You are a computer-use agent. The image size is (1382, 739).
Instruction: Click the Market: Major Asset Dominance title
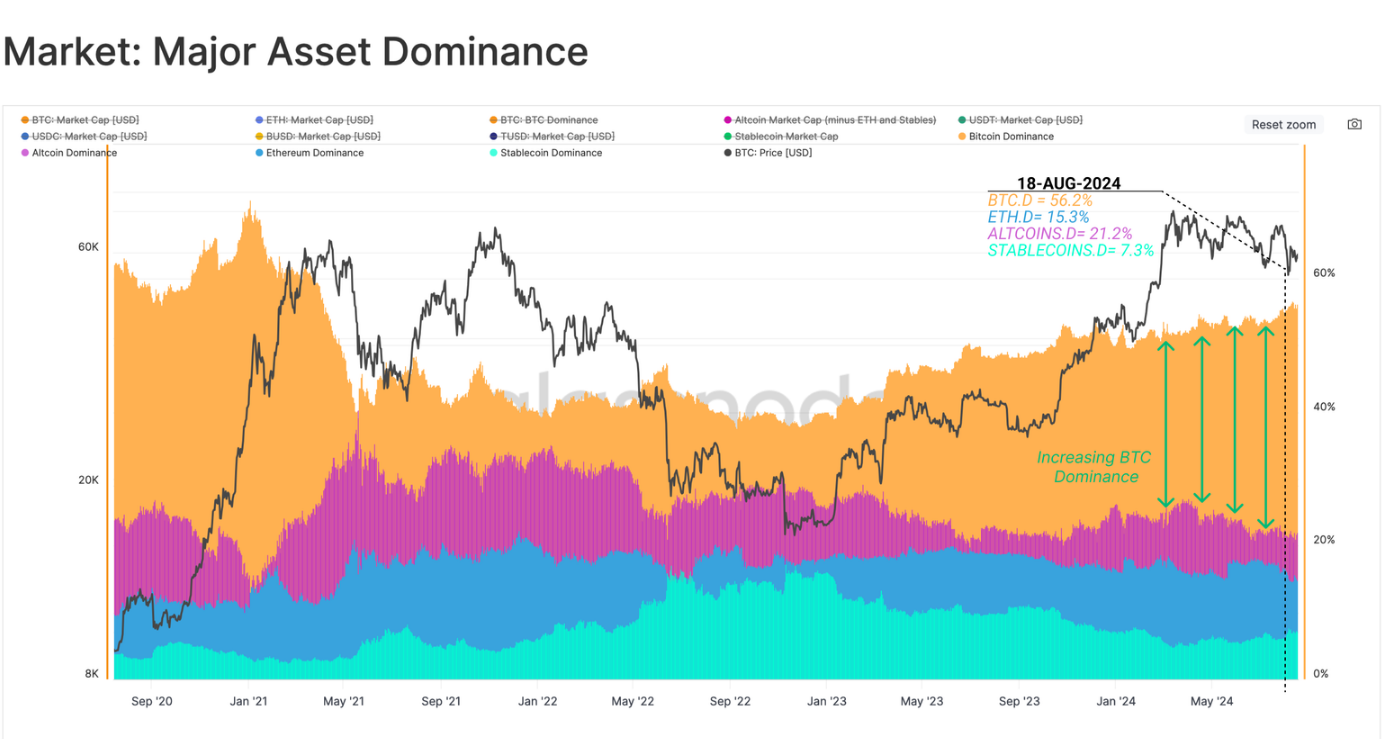click(296, 52)
